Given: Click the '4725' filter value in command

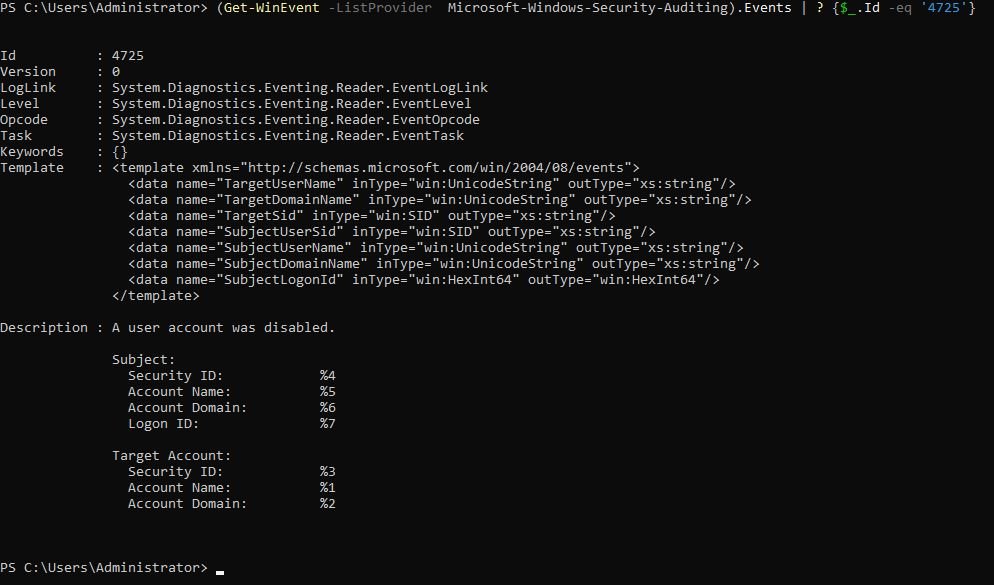Looking at the screenshot, I should [944, 8].
